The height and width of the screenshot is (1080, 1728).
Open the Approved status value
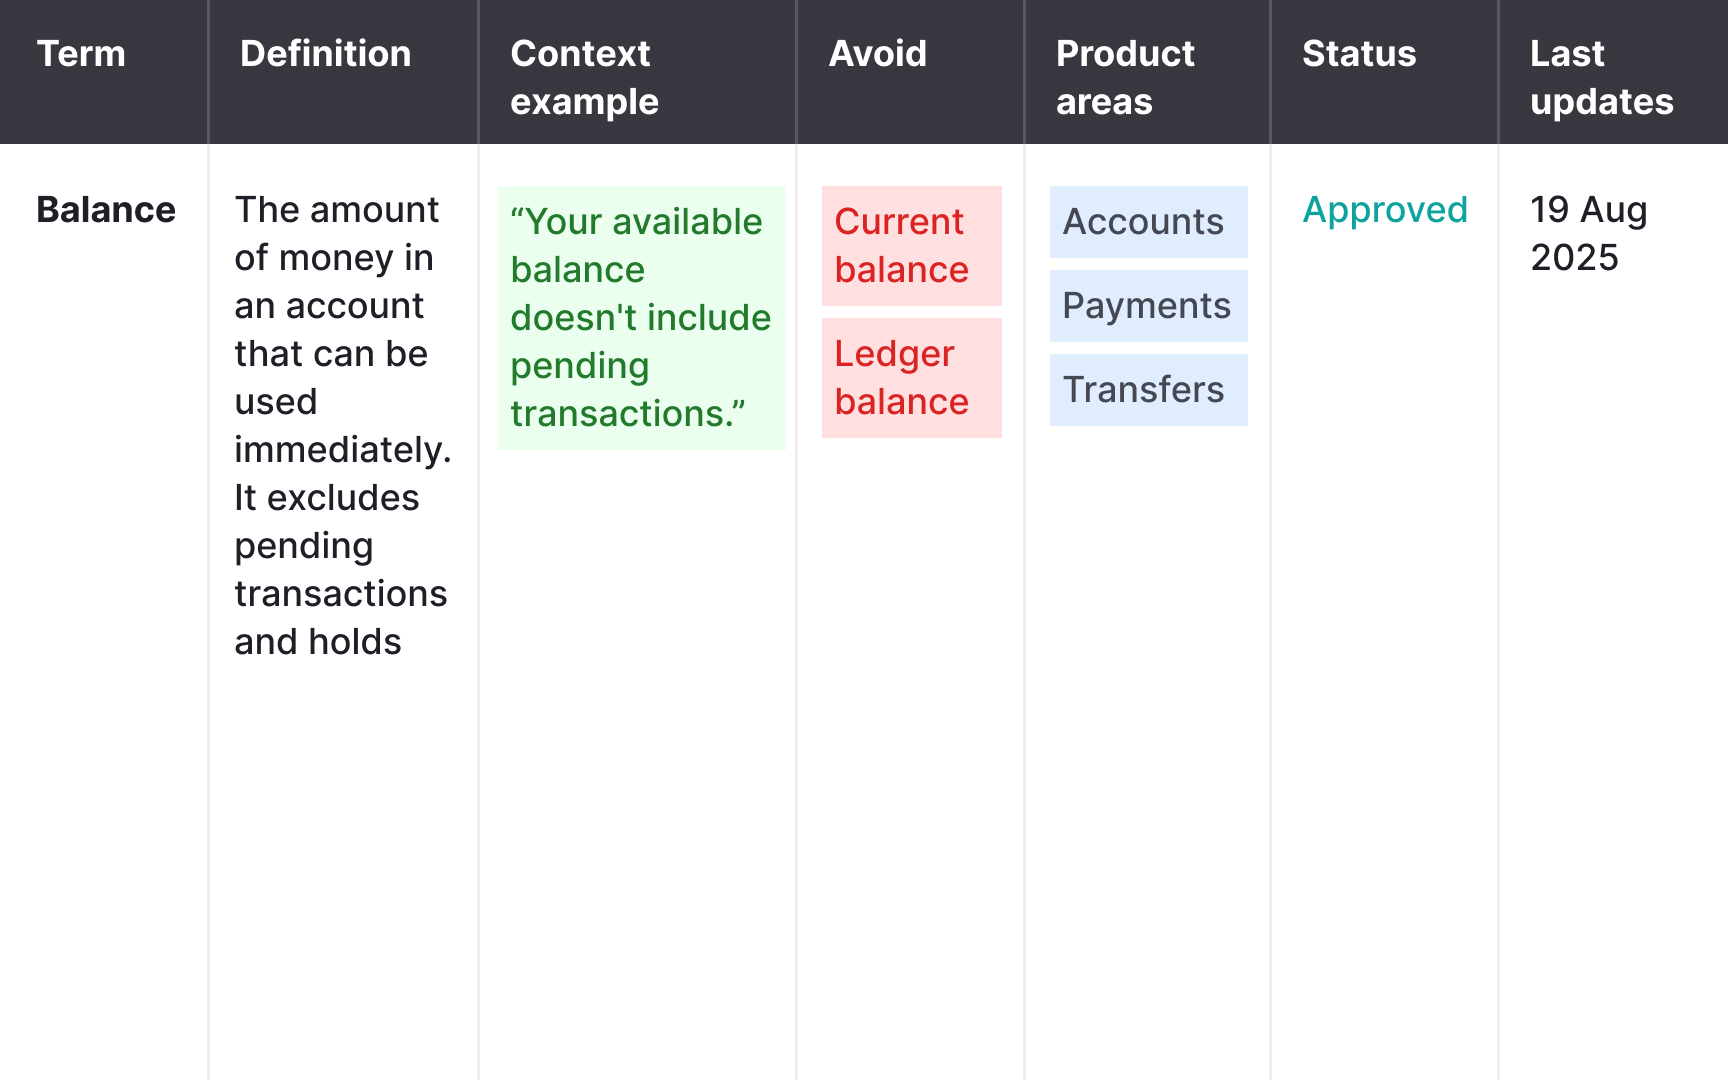(1384, 210)
